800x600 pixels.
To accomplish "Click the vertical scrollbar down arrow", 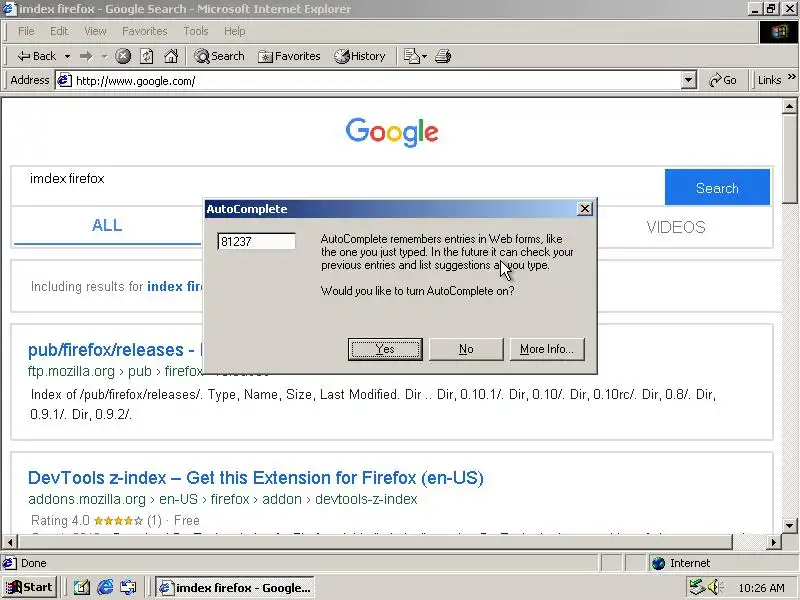I will tap(789, 526).
